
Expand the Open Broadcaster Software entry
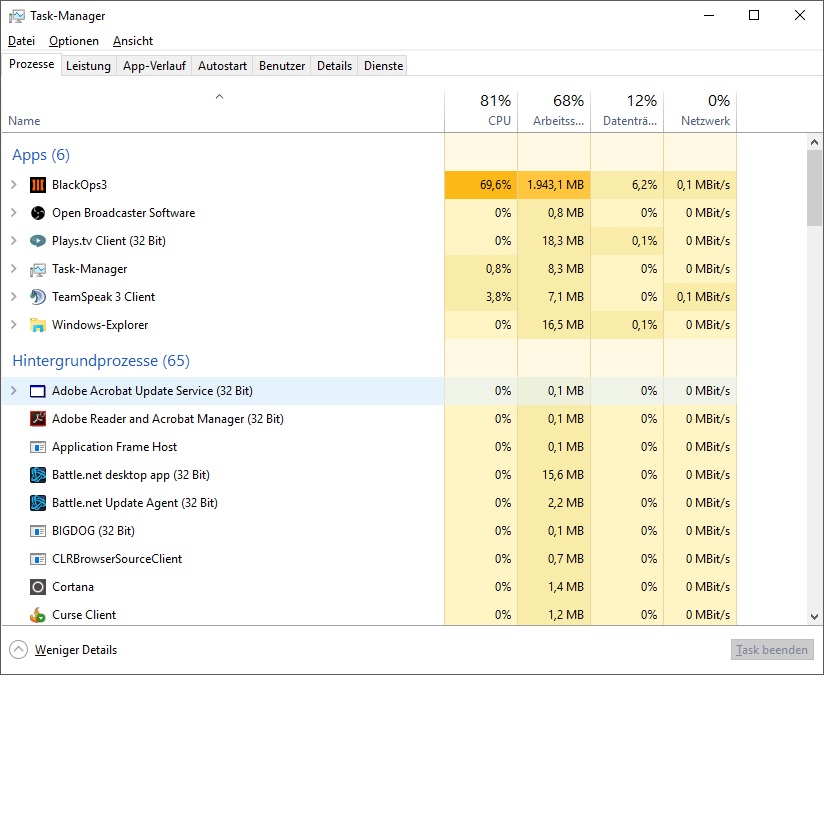(14, 213)
